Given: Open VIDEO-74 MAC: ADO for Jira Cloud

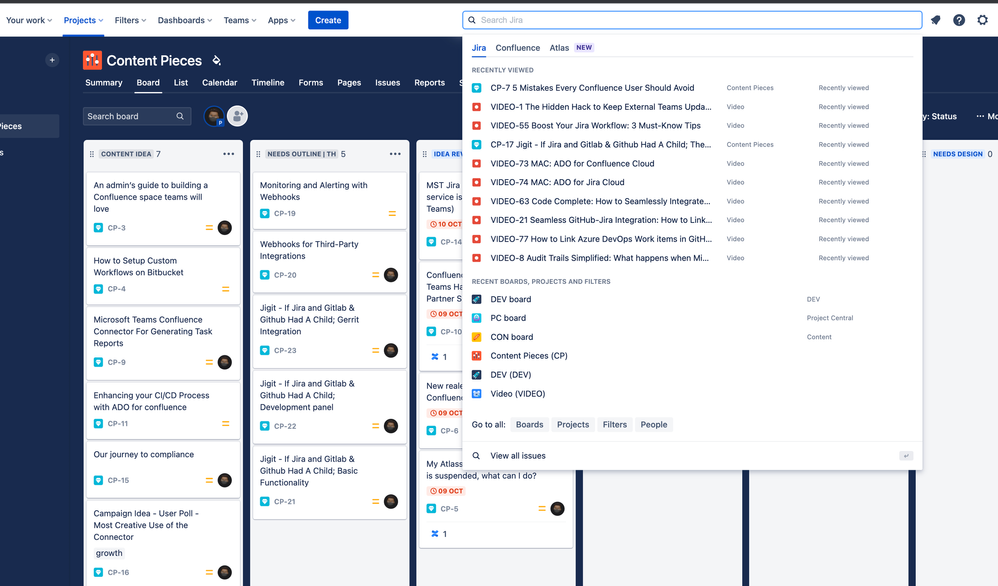Looking at the screenshot, I should click(692, 183).
